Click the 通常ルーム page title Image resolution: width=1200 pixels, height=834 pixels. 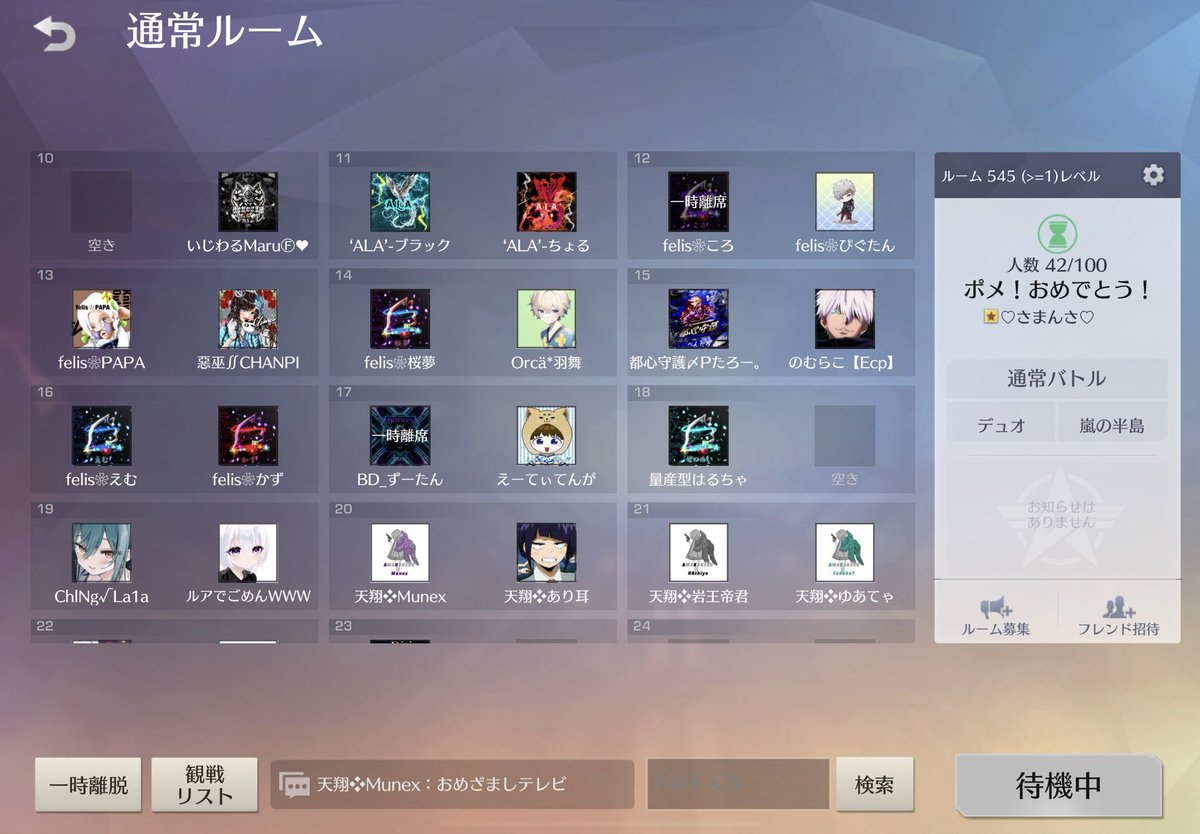(224, 33)
